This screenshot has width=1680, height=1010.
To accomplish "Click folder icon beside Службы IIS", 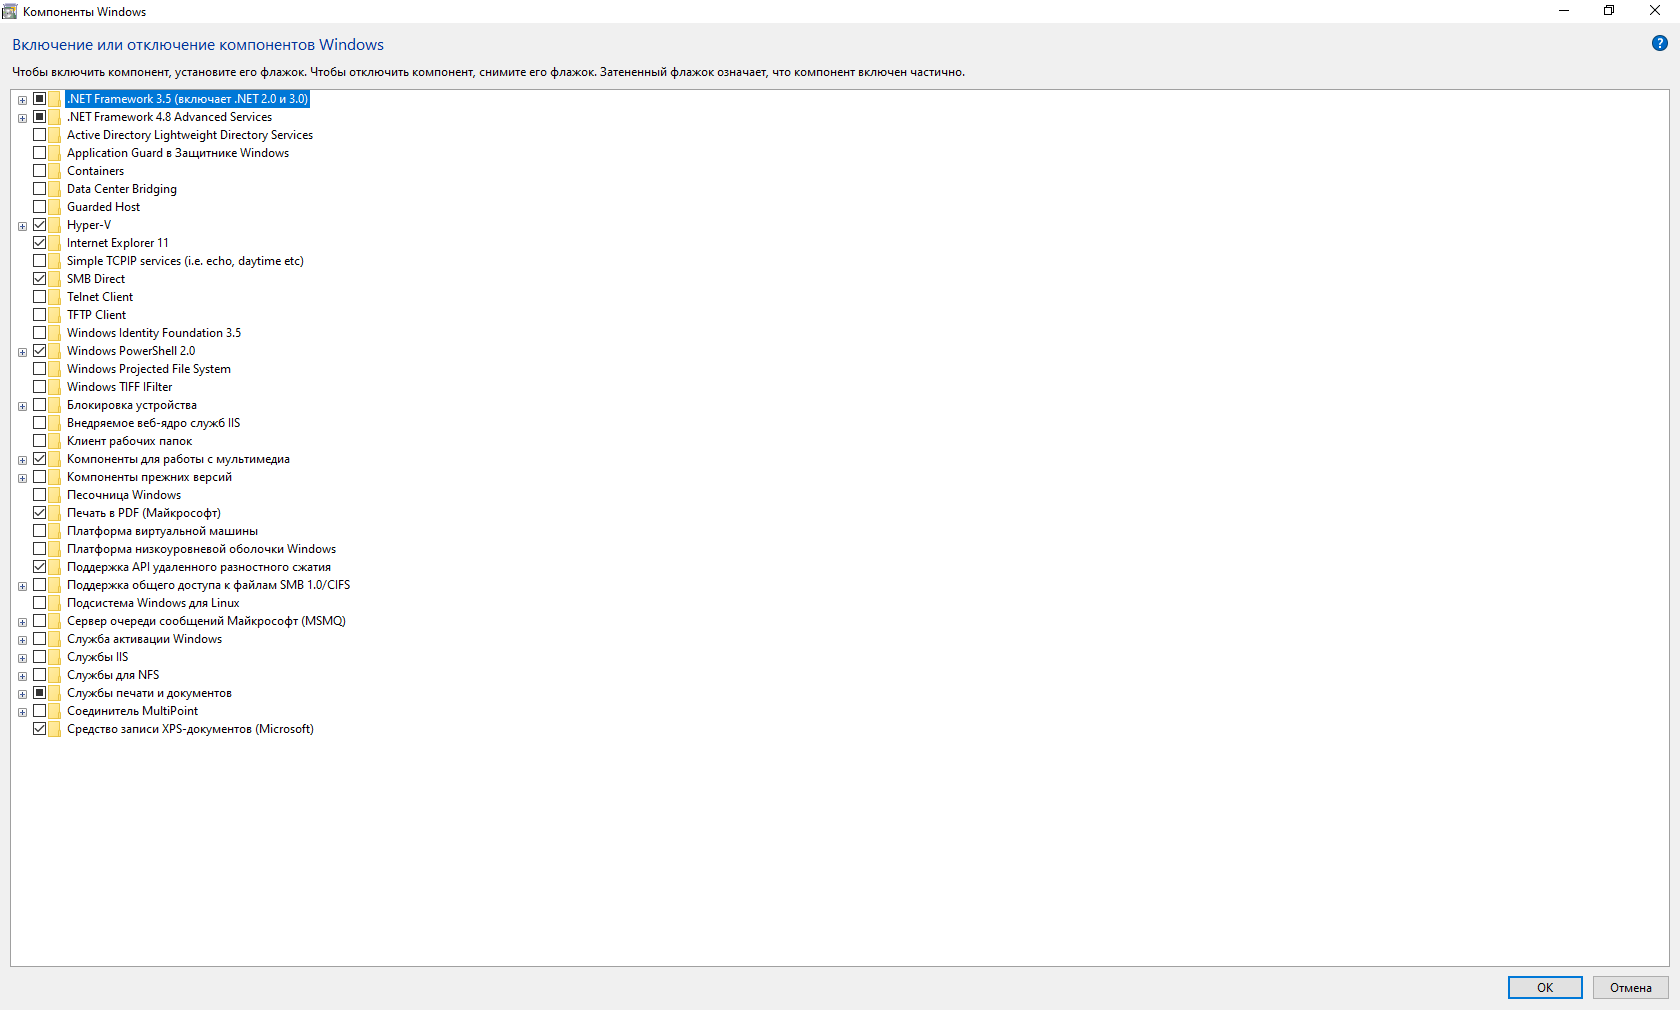I will pos(55,657).
